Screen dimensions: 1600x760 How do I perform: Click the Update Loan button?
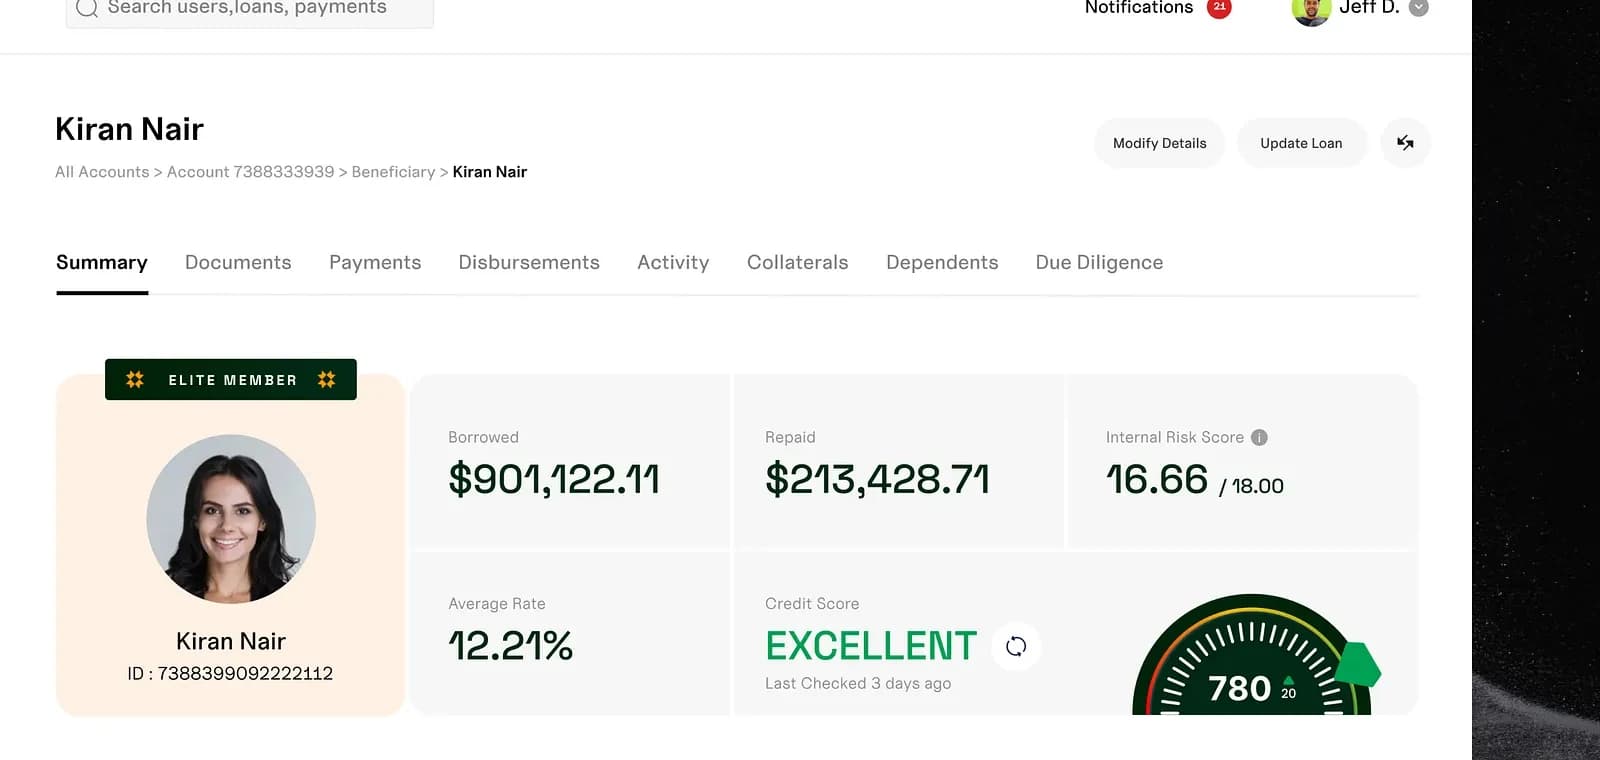(x=1301, y=143)
